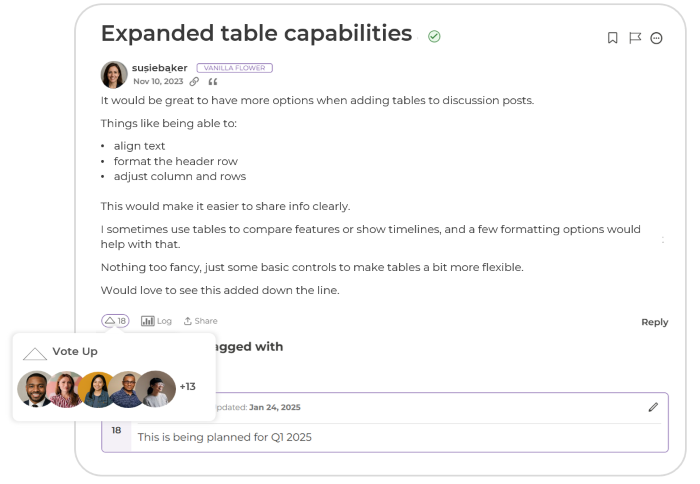This screenshot has width=700, height=484.
Task: Click the 18 vote count box
Action: coord(116,430)
